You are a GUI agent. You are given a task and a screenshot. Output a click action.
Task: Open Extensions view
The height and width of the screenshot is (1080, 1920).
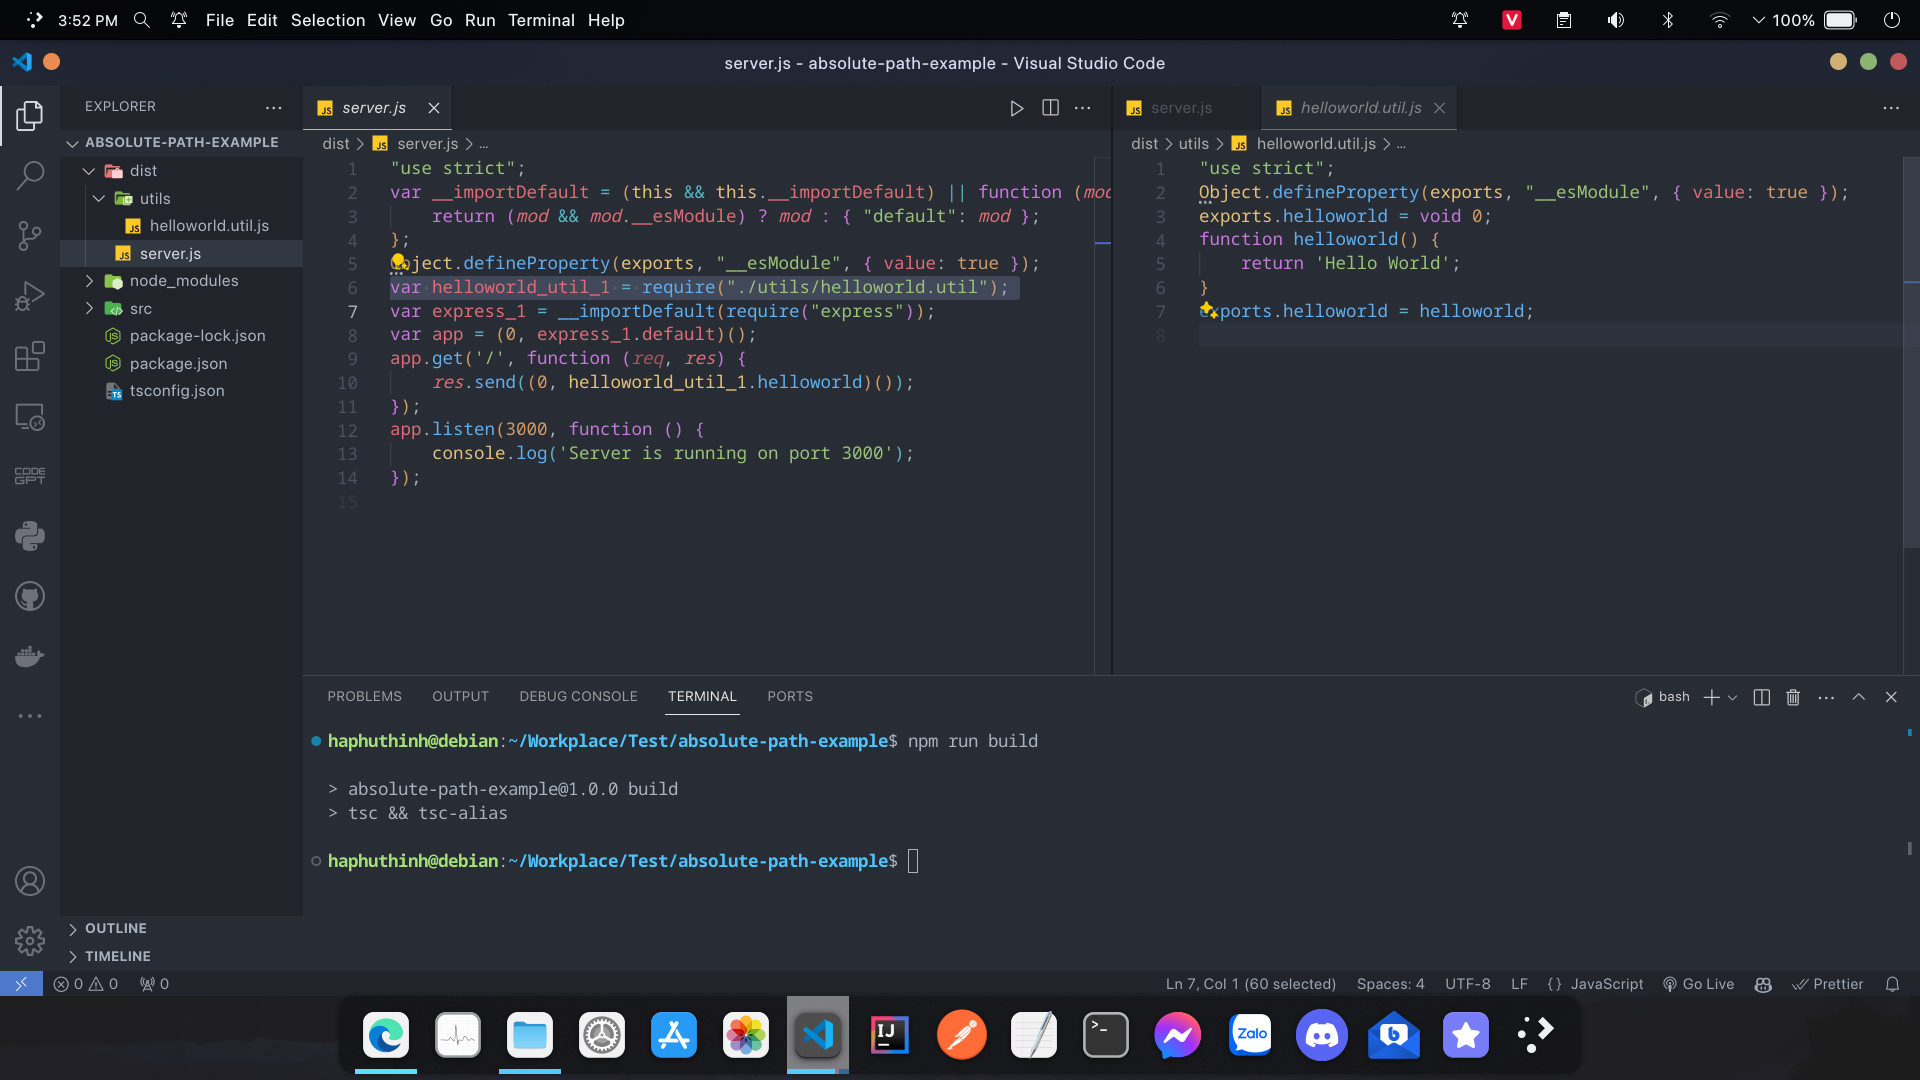pos(30,356)
